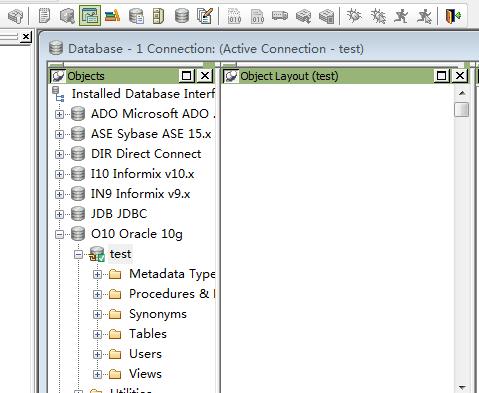The width and height of the screenshot is (479, 393).
Task: Click Object Layout scrollbar up arrow
Action: (x=462, y=93)
